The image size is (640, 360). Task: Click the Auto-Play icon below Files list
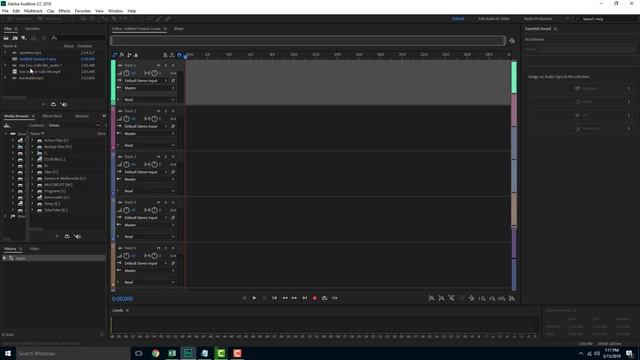(64, 104)
